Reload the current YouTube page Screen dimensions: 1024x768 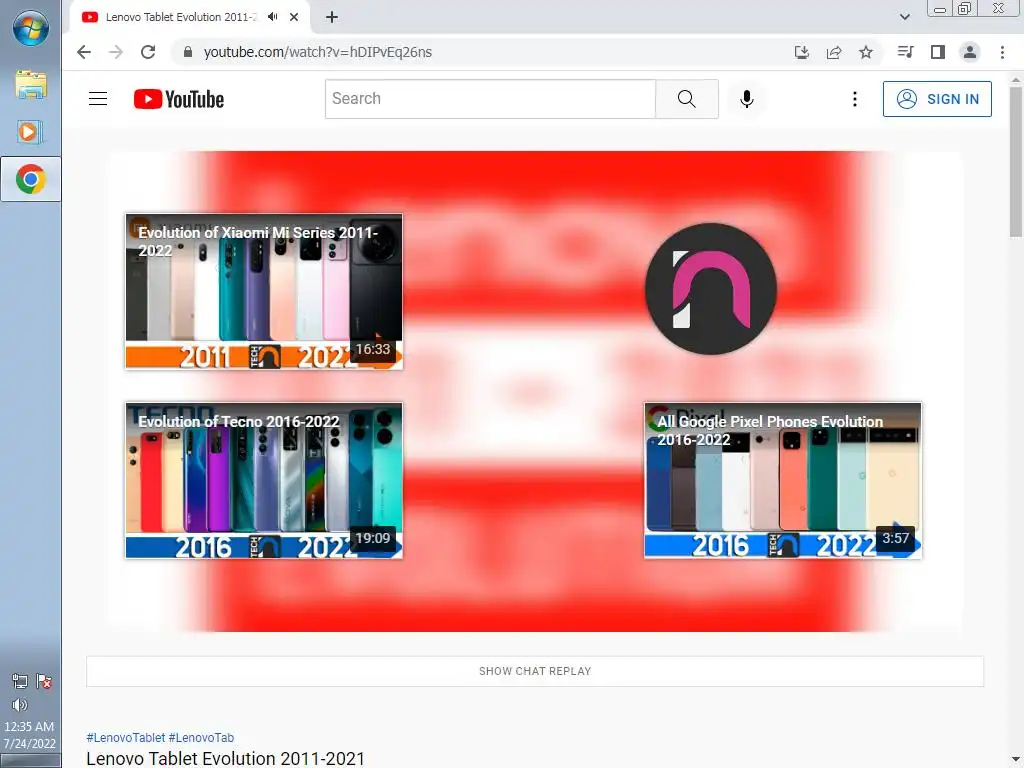(x=148, y=52)
